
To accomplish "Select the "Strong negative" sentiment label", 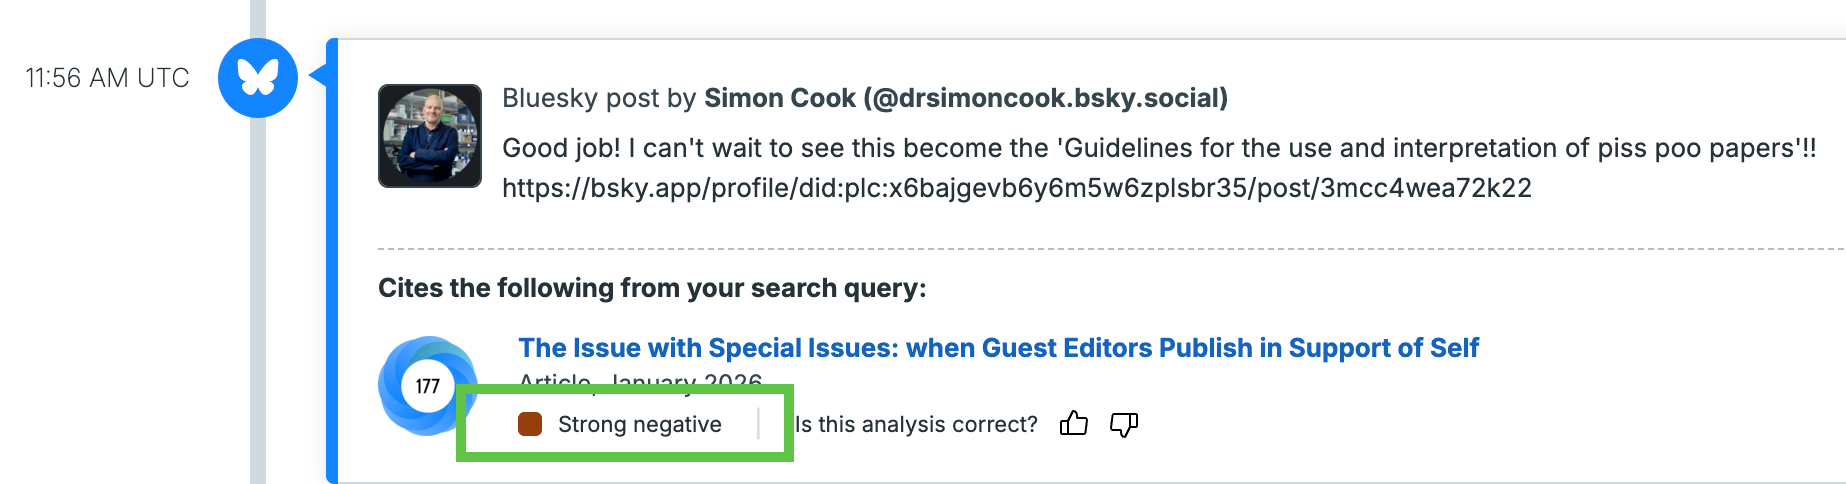I will coord(639,424).
